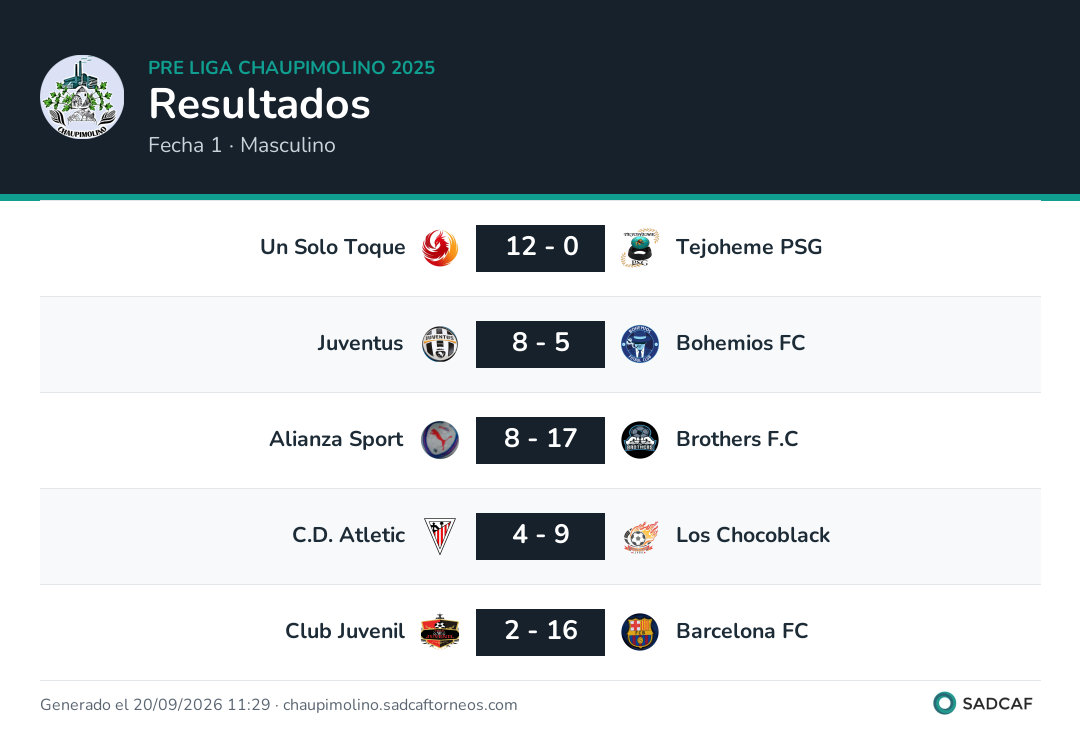This screenshot has width=1080, height=756.
Task: Click the PRE LIGA CHAUPIMOLINO 2025 title
Action: 291,67
